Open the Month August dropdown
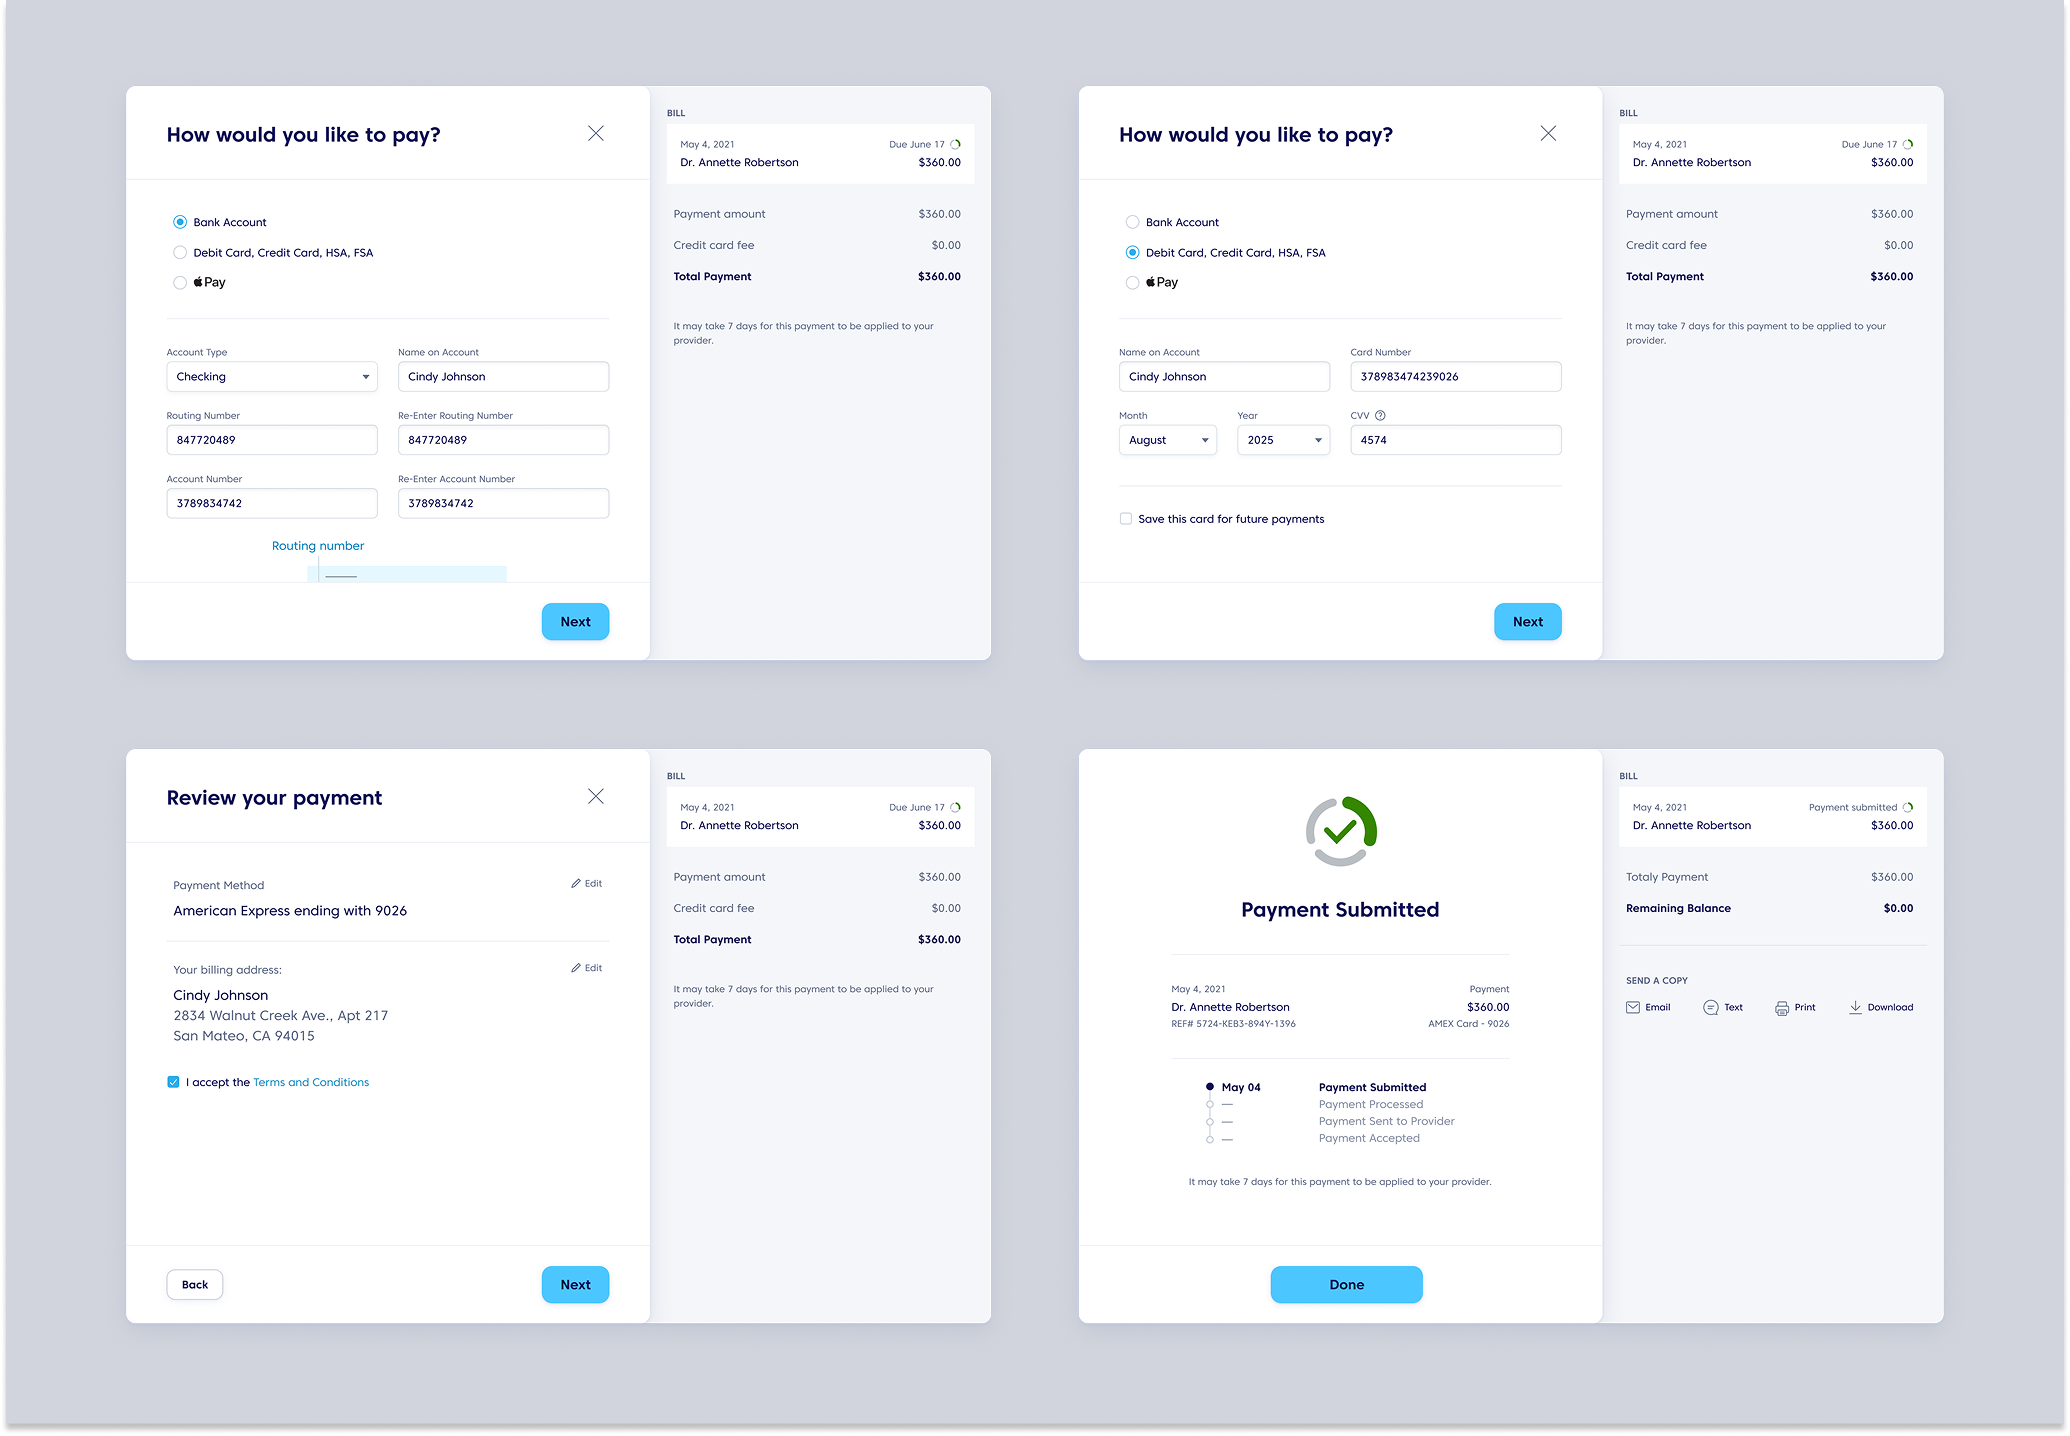The height and width of the screenshot is (1436, 2070). point(1167,440)
